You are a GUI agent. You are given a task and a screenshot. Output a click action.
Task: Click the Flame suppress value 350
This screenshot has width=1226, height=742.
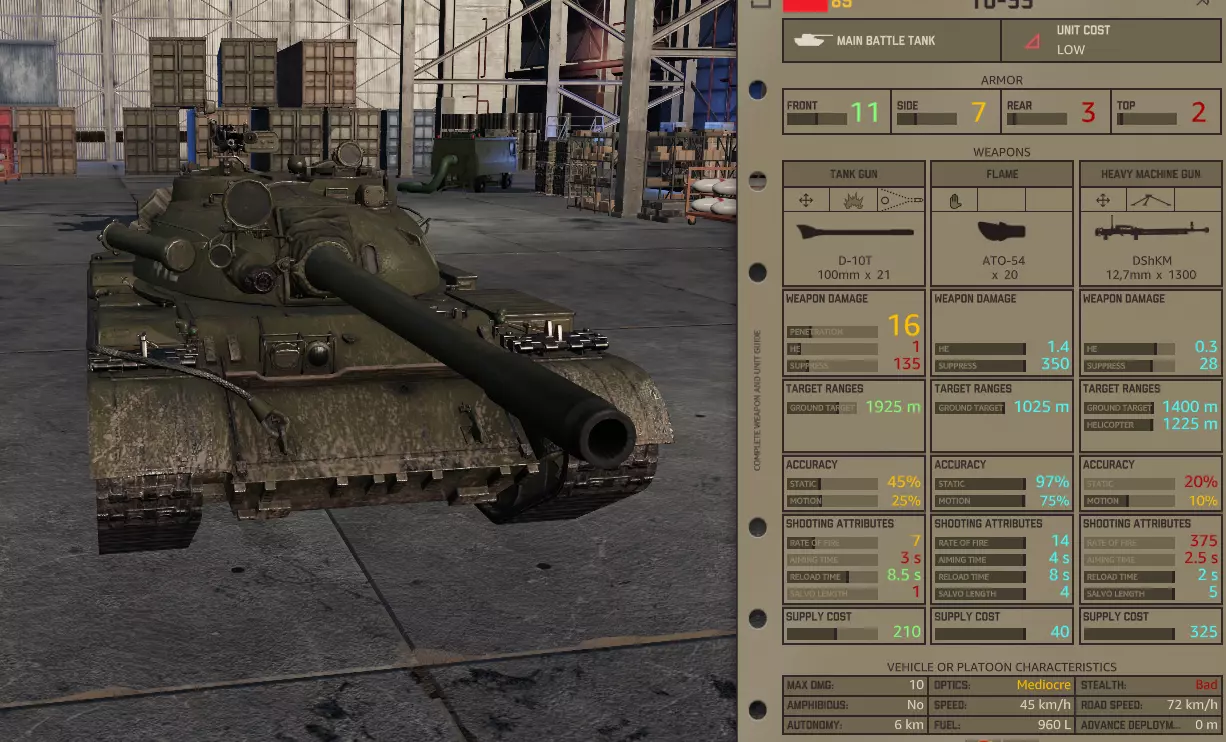(x=1055, y=364)
